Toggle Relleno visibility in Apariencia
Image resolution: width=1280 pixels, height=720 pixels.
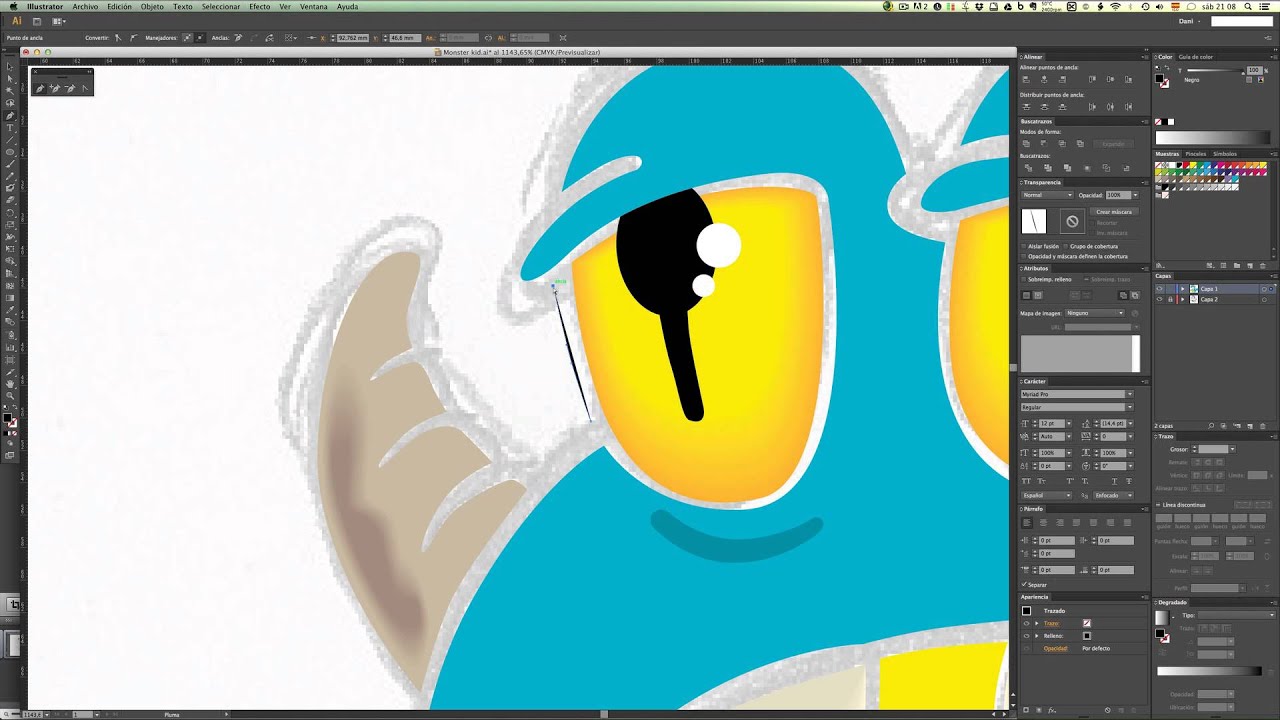(1026, 636)
